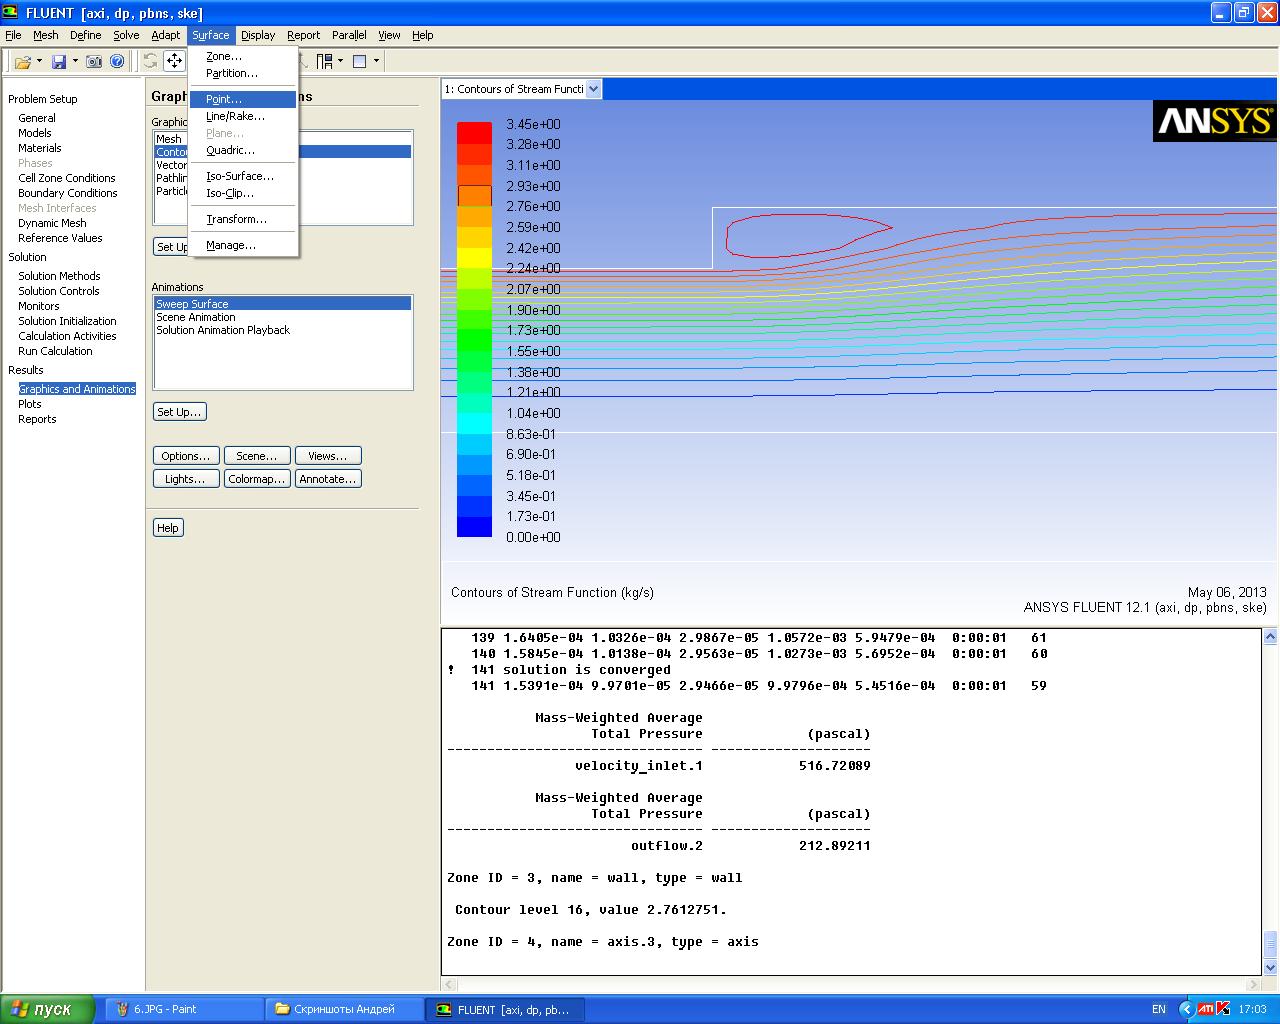Click the camera save picture icon
This screenshot has height=1024, width=1280.
pyautogui.click(x=94, y=61)
